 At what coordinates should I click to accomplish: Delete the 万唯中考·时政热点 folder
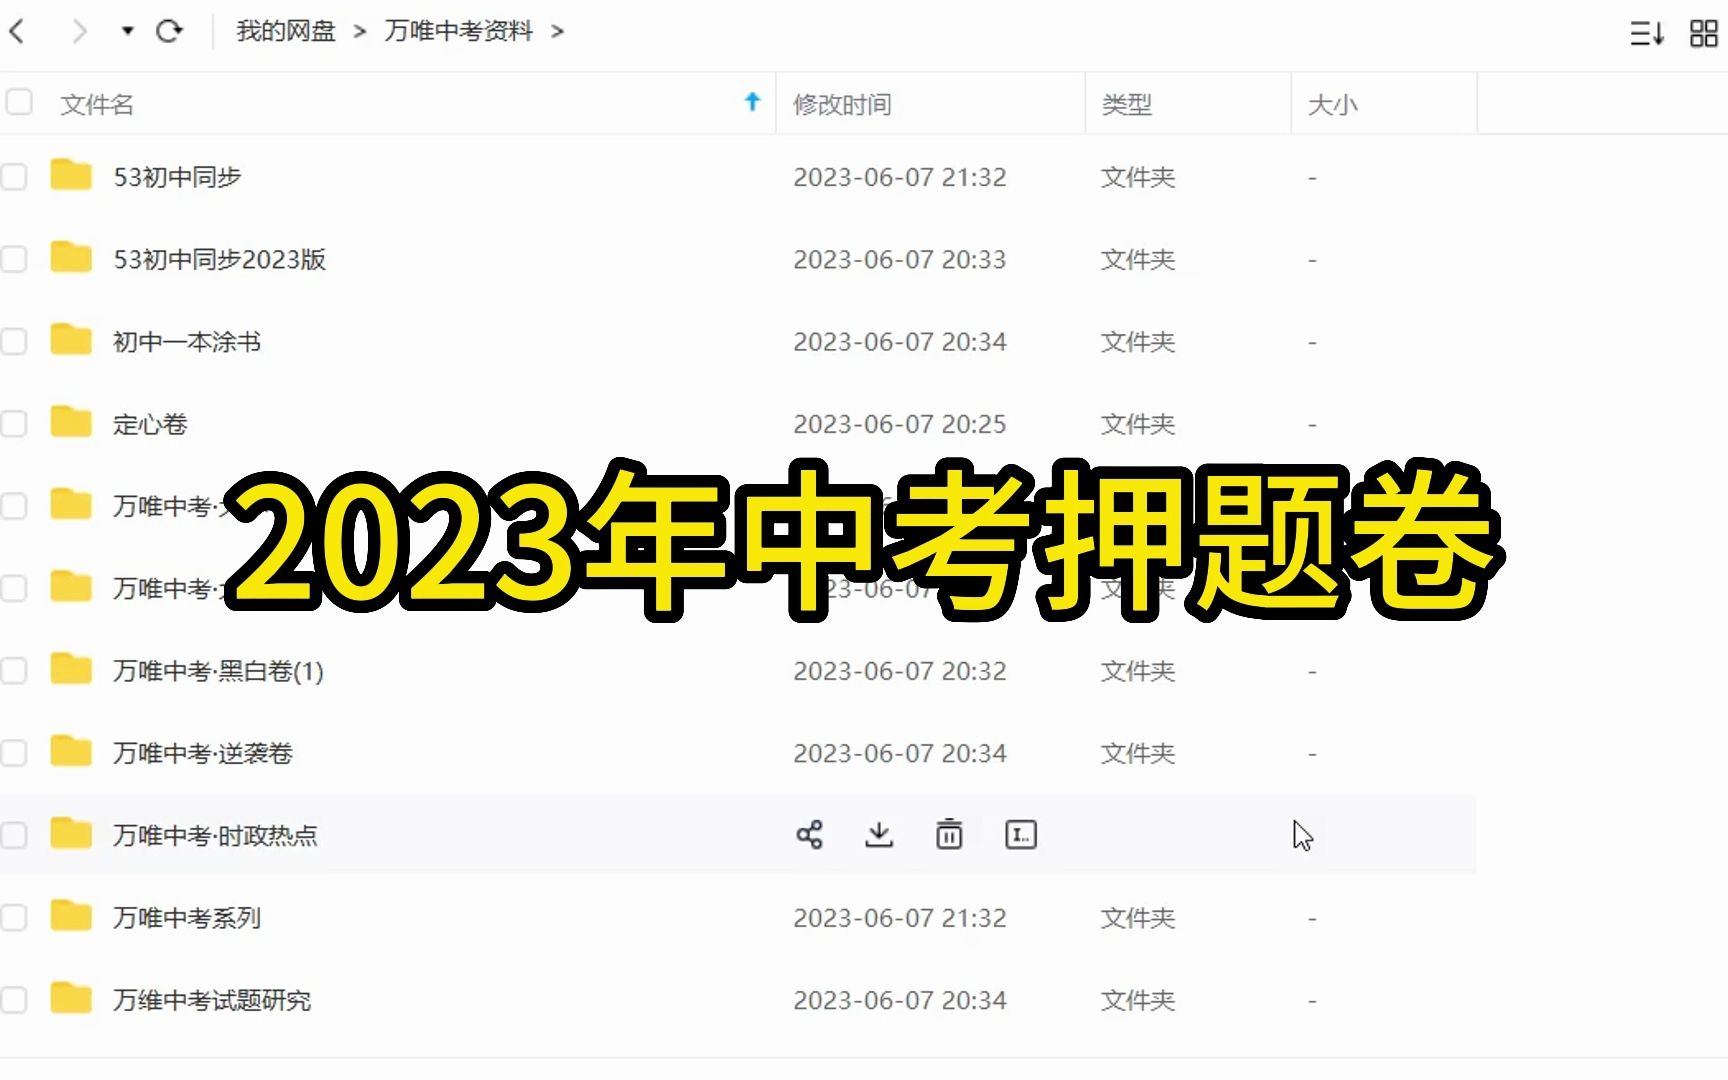tap(949, 834)
